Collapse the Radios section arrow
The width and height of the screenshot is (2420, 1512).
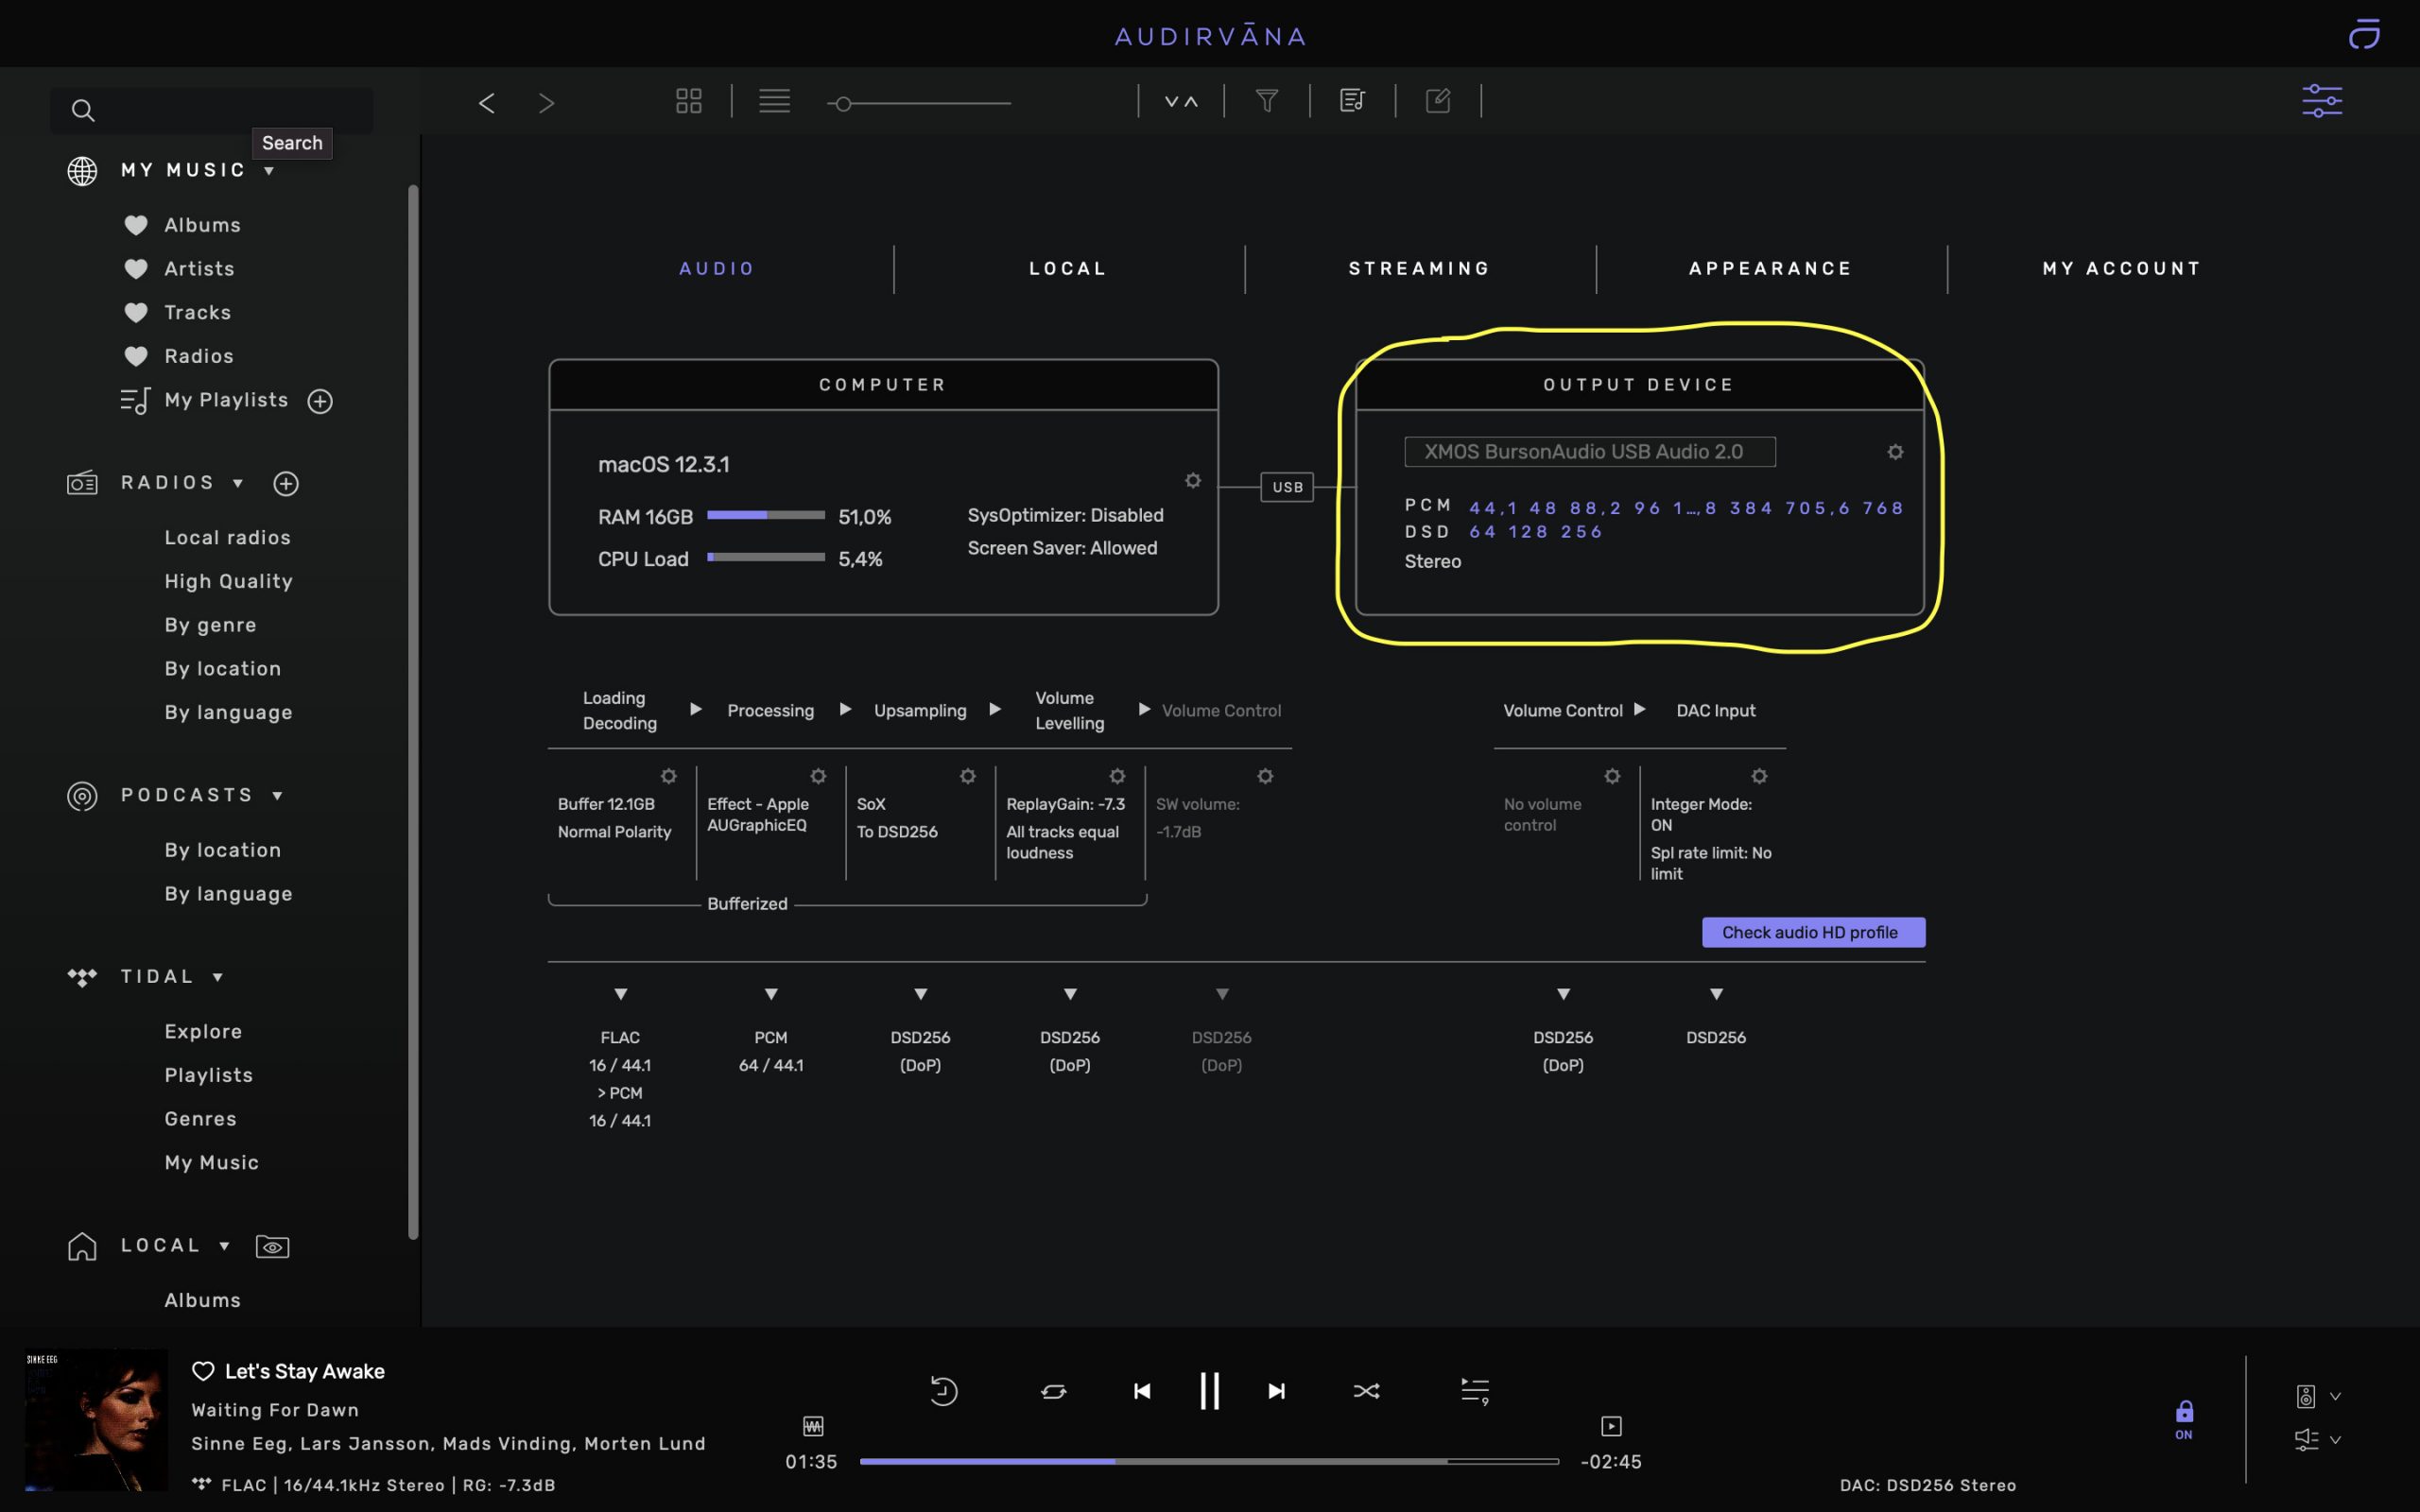(238, 483)
